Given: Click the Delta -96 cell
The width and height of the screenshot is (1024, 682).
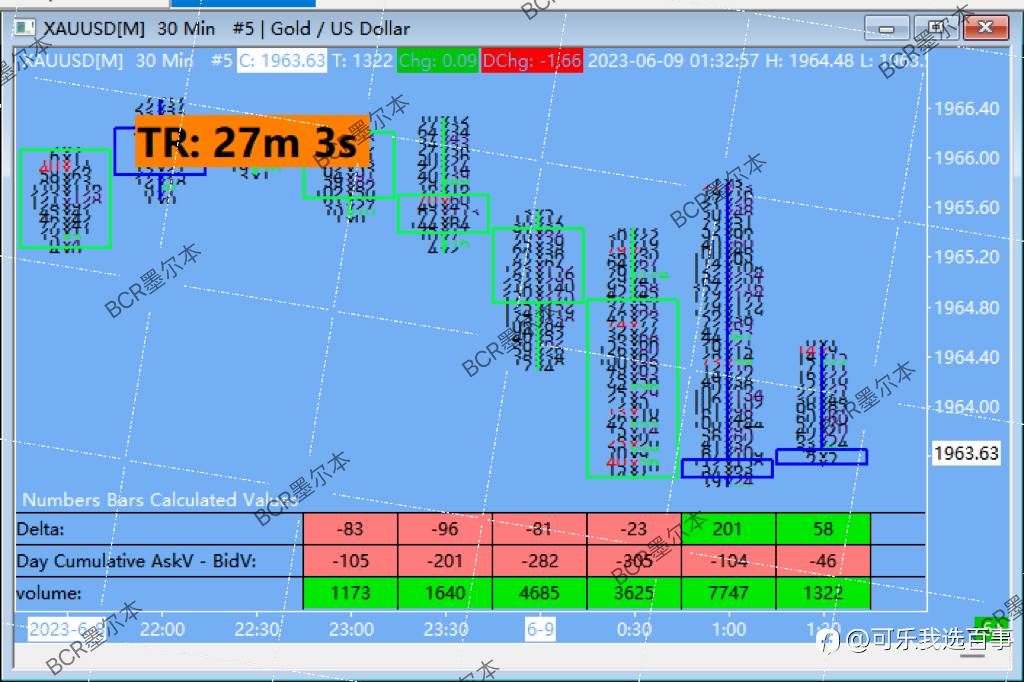Looking at the screenshot, I should 445,528.
